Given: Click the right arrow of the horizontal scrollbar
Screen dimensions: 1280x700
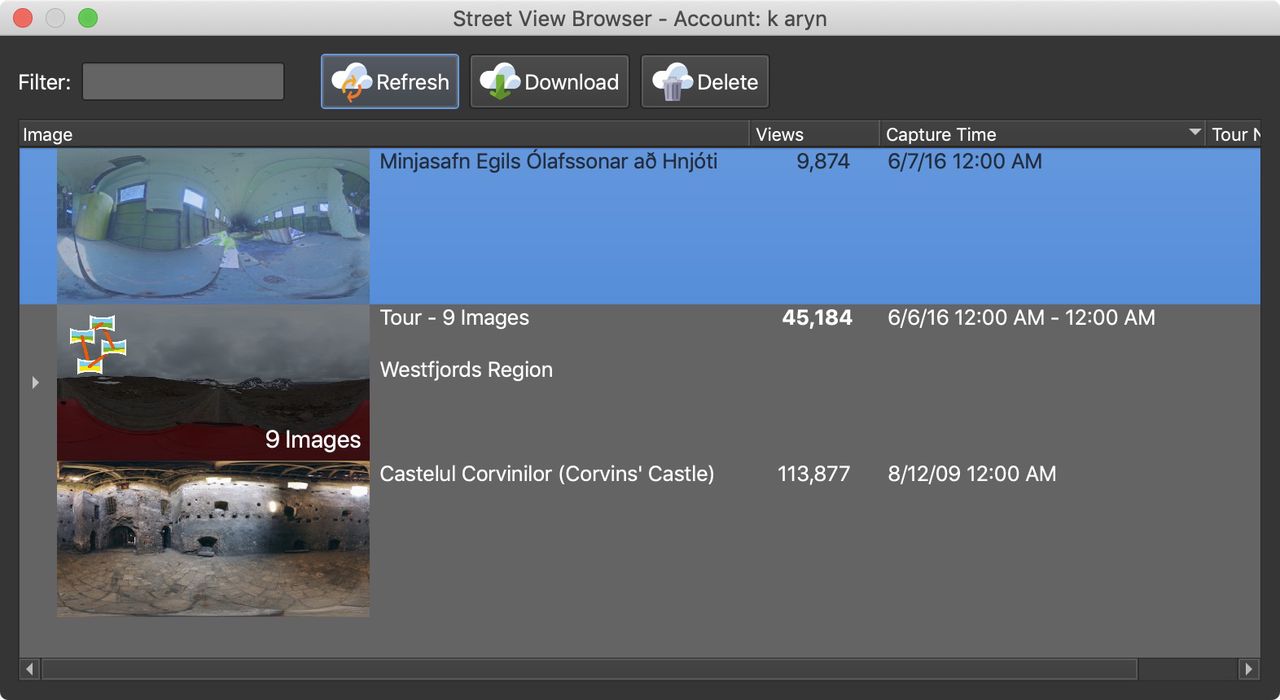Looking at the screenshot, I should tap(1248, 668).
